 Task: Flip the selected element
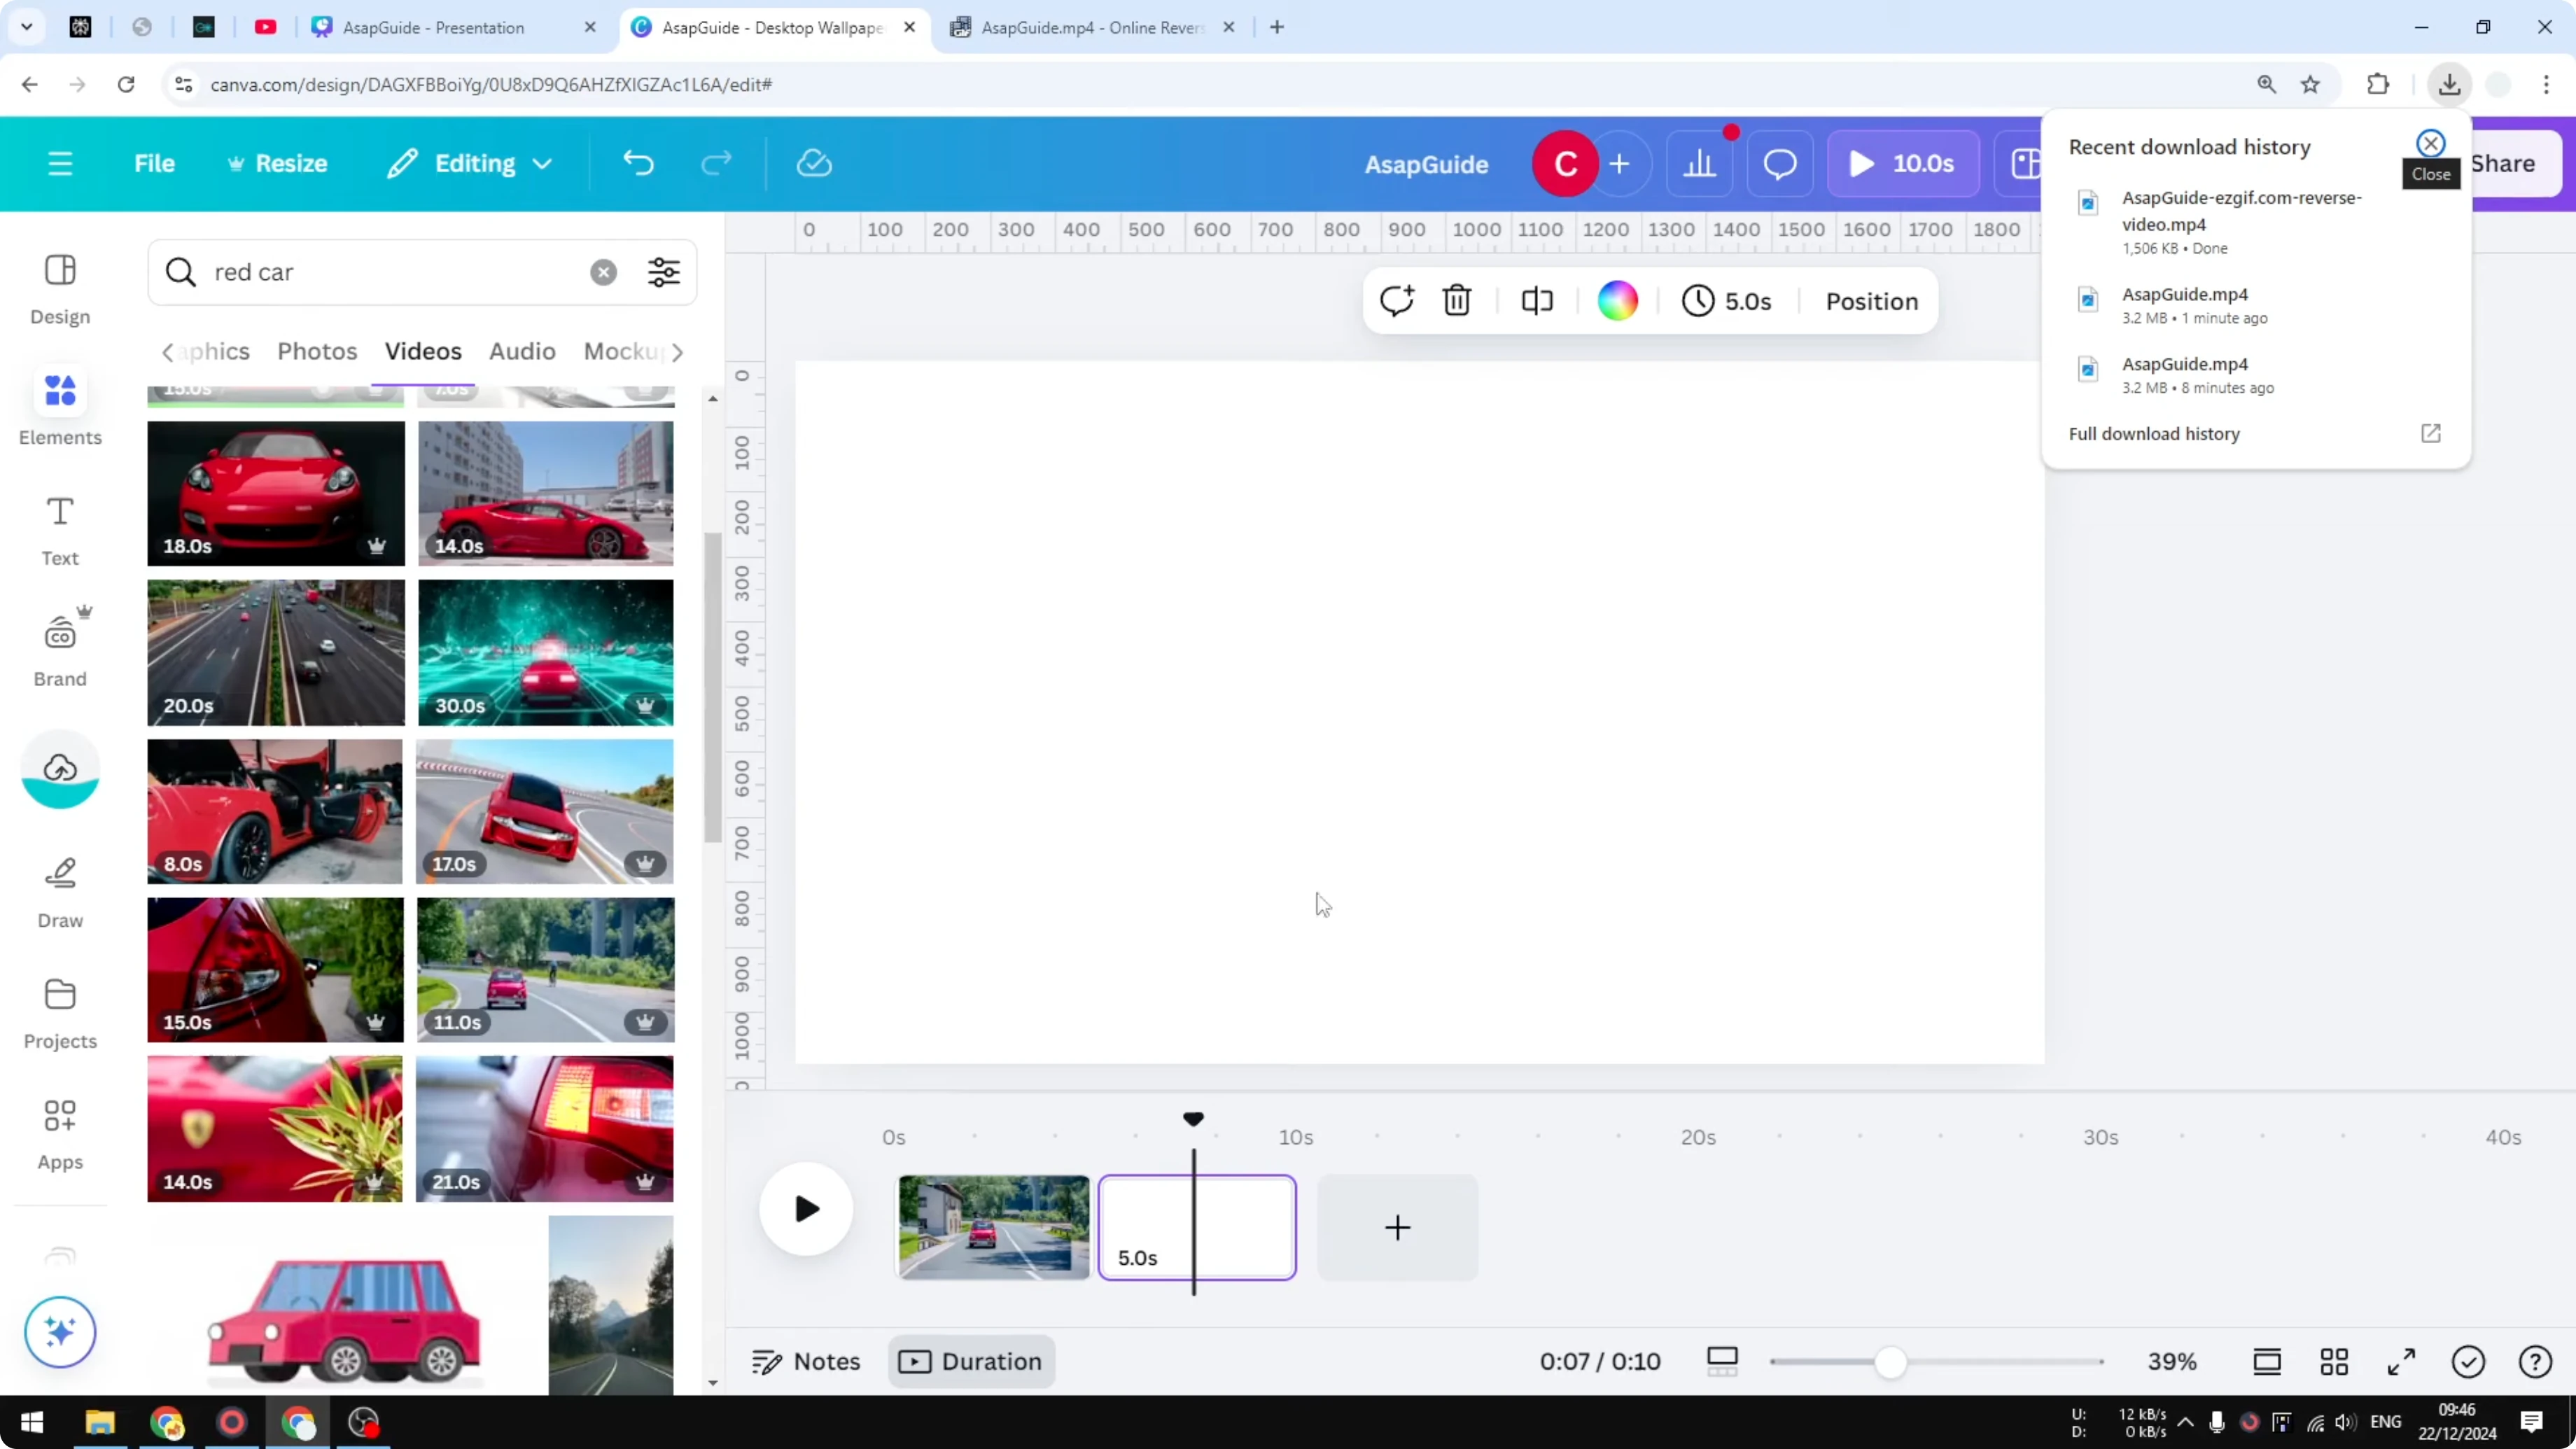click(1537, 300)
